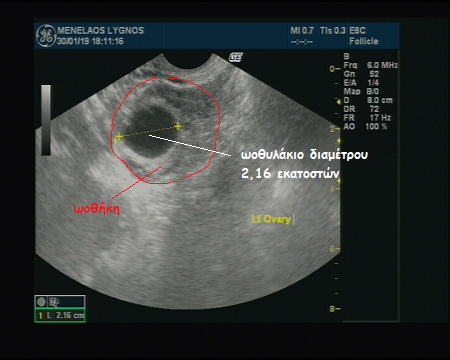Click the red ωοθήκη annotation text
450x360 pixels.
(97, 209)
